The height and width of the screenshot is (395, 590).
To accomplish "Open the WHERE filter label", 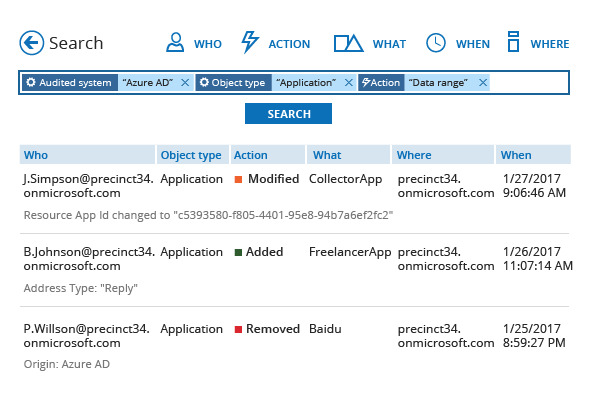I will [x=550, y=44].
